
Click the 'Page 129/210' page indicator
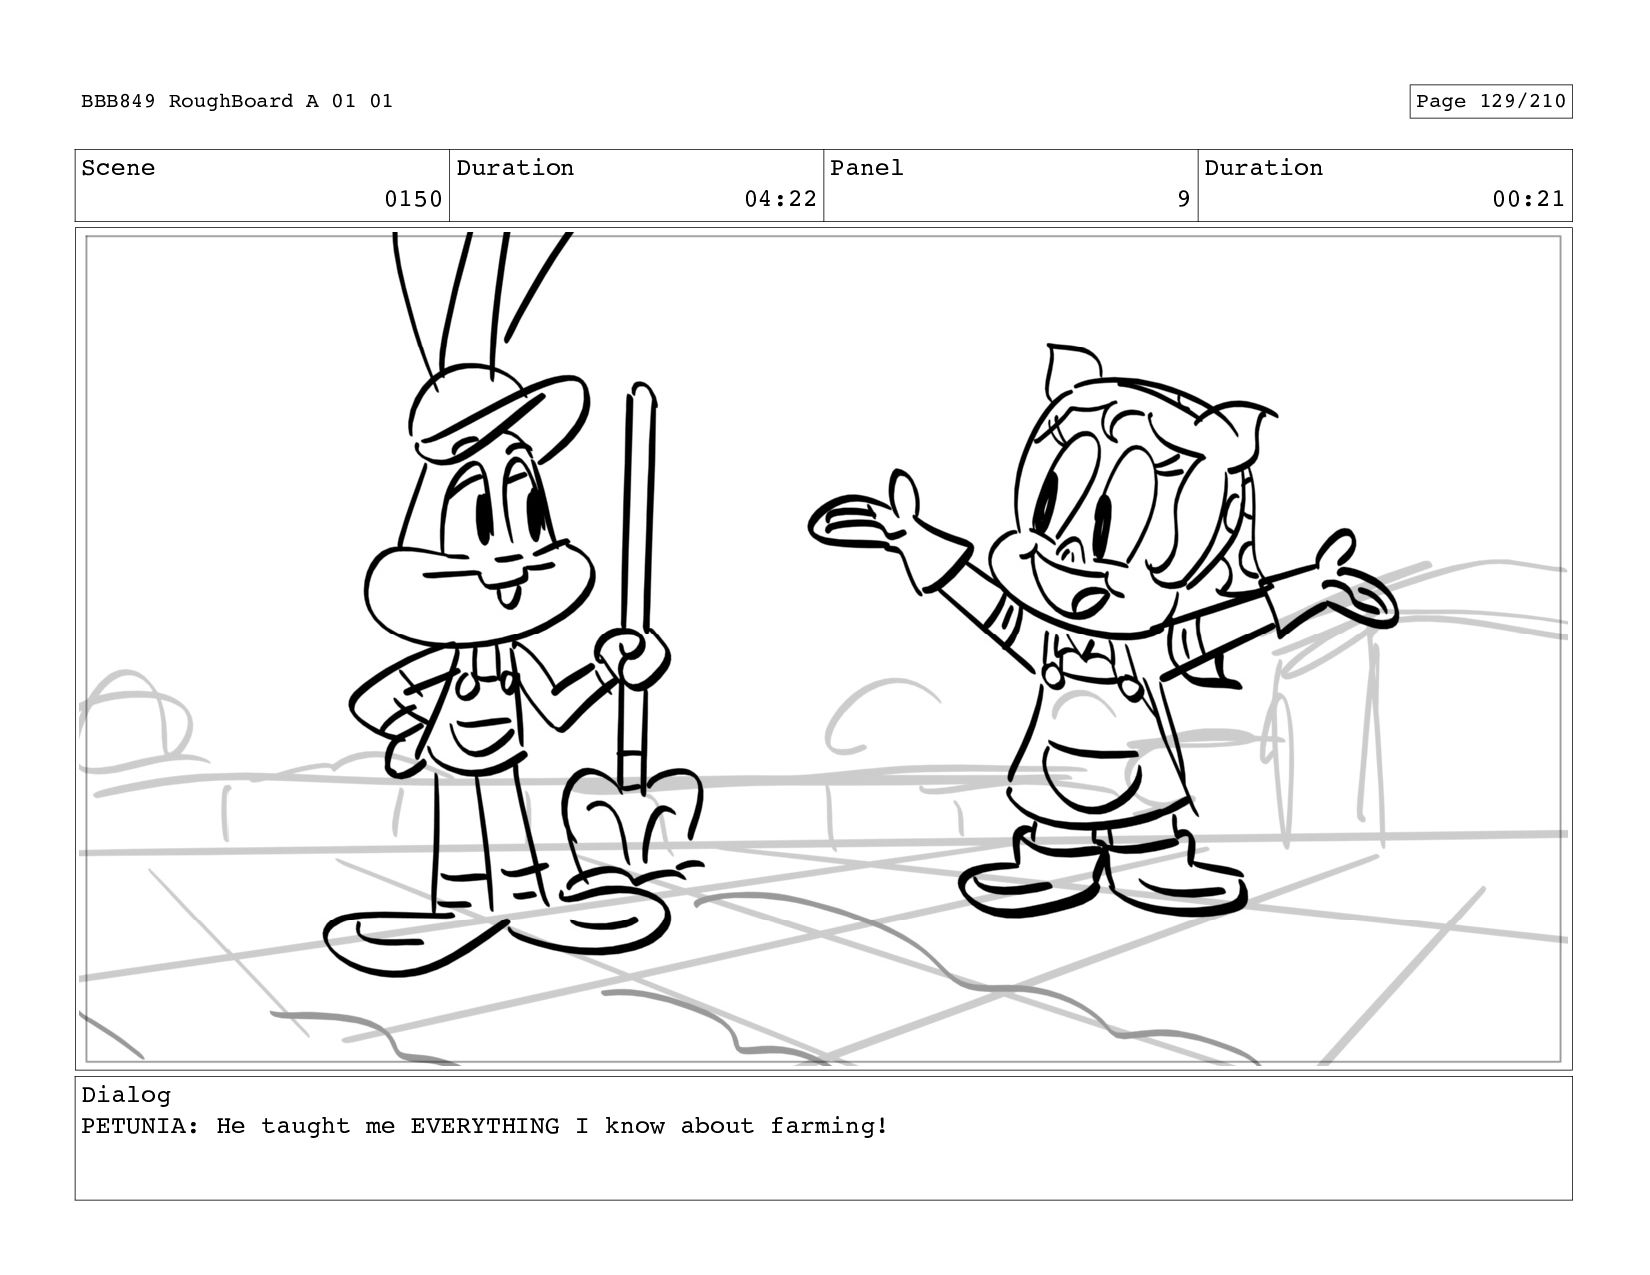click(x=1490, y=101)
